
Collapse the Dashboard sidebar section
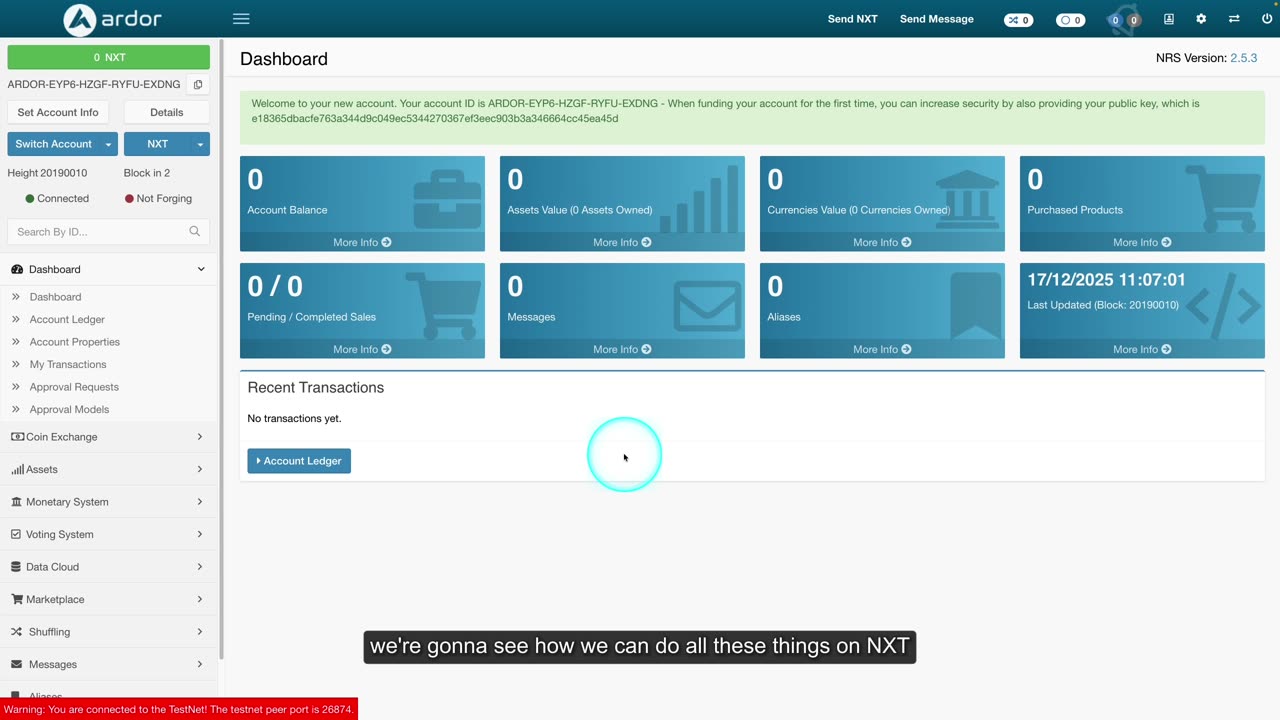click(108, 269)
